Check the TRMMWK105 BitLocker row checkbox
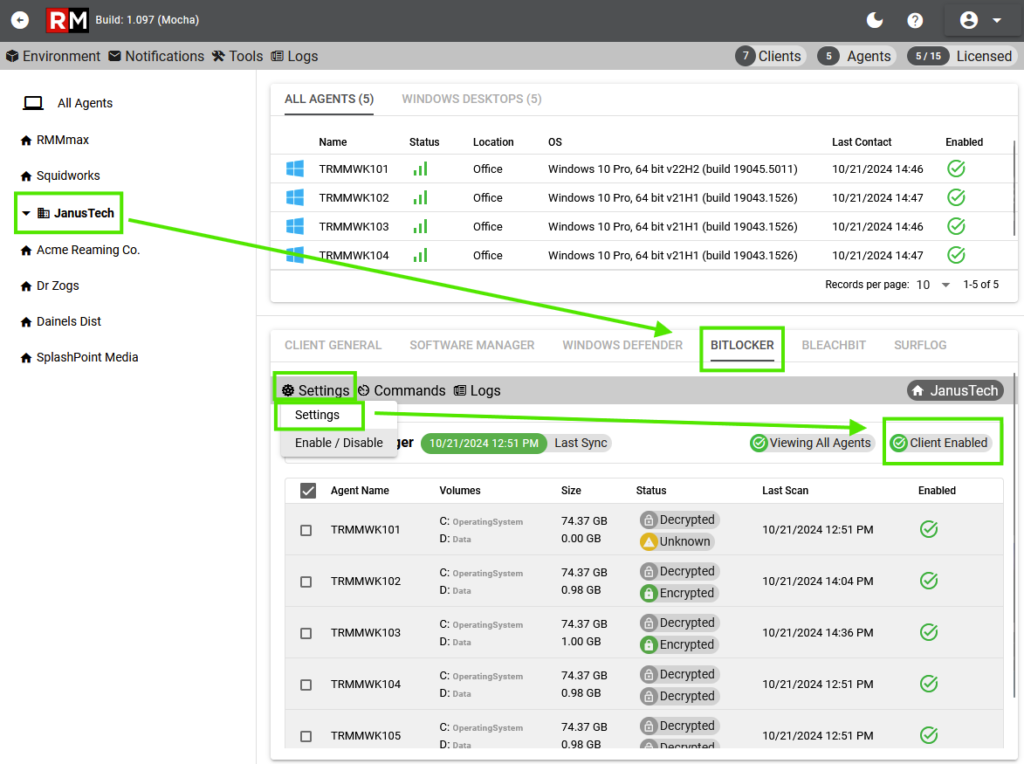1024x764 pixels. 306,737
